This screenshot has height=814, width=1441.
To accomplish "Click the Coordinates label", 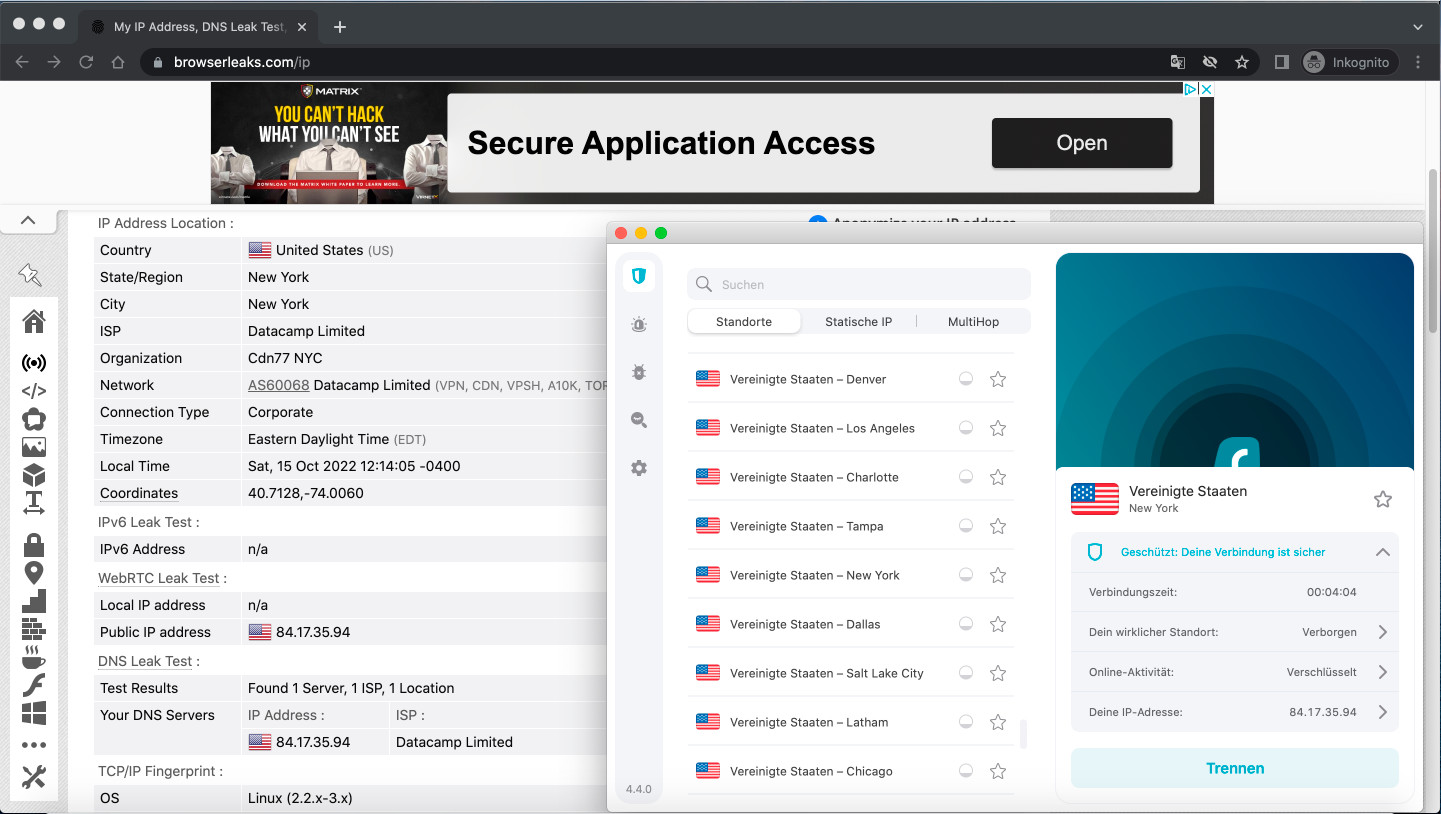I will tap(139, 493).
